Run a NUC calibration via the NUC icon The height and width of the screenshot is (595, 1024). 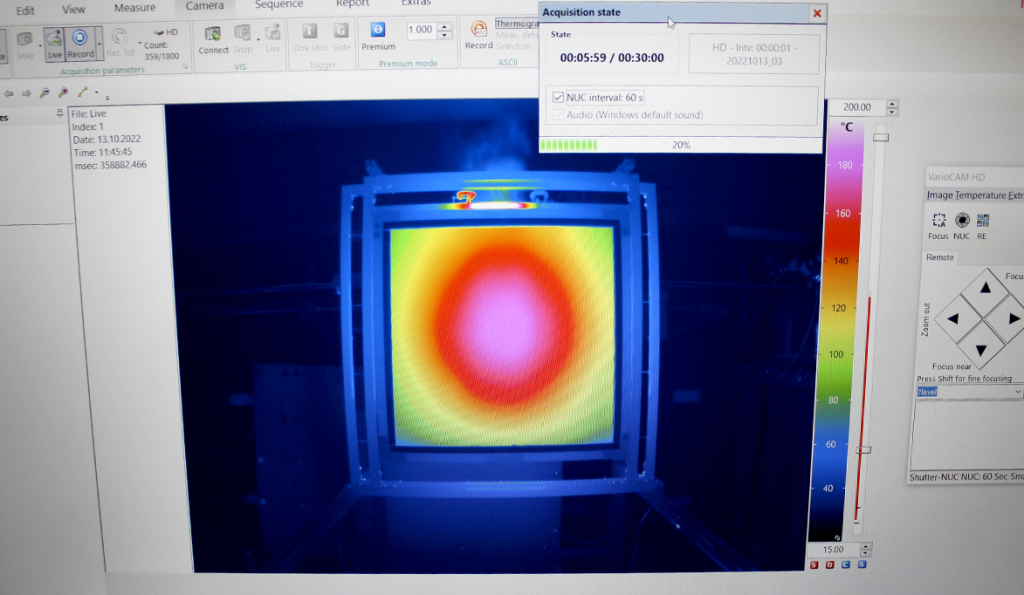[x=962, y=221]
